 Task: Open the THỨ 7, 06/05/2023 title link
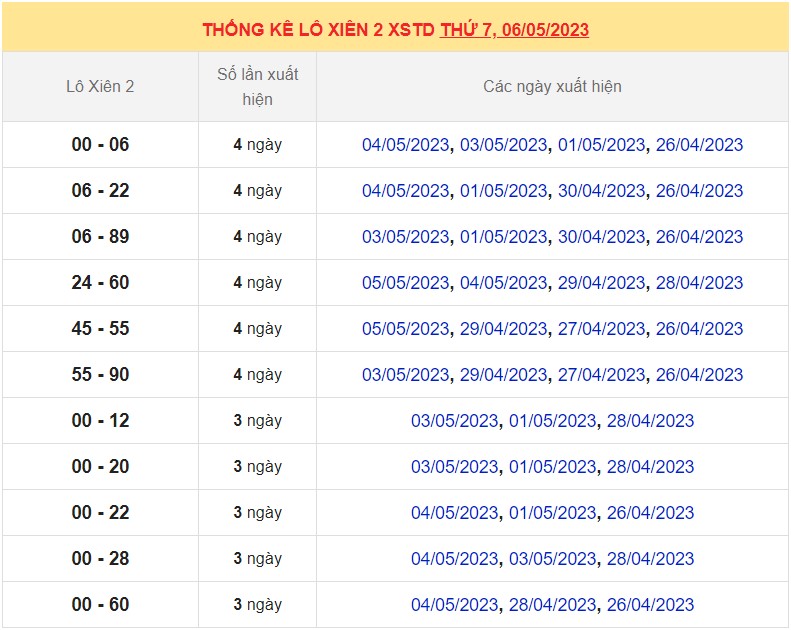(x=514, y=29)
